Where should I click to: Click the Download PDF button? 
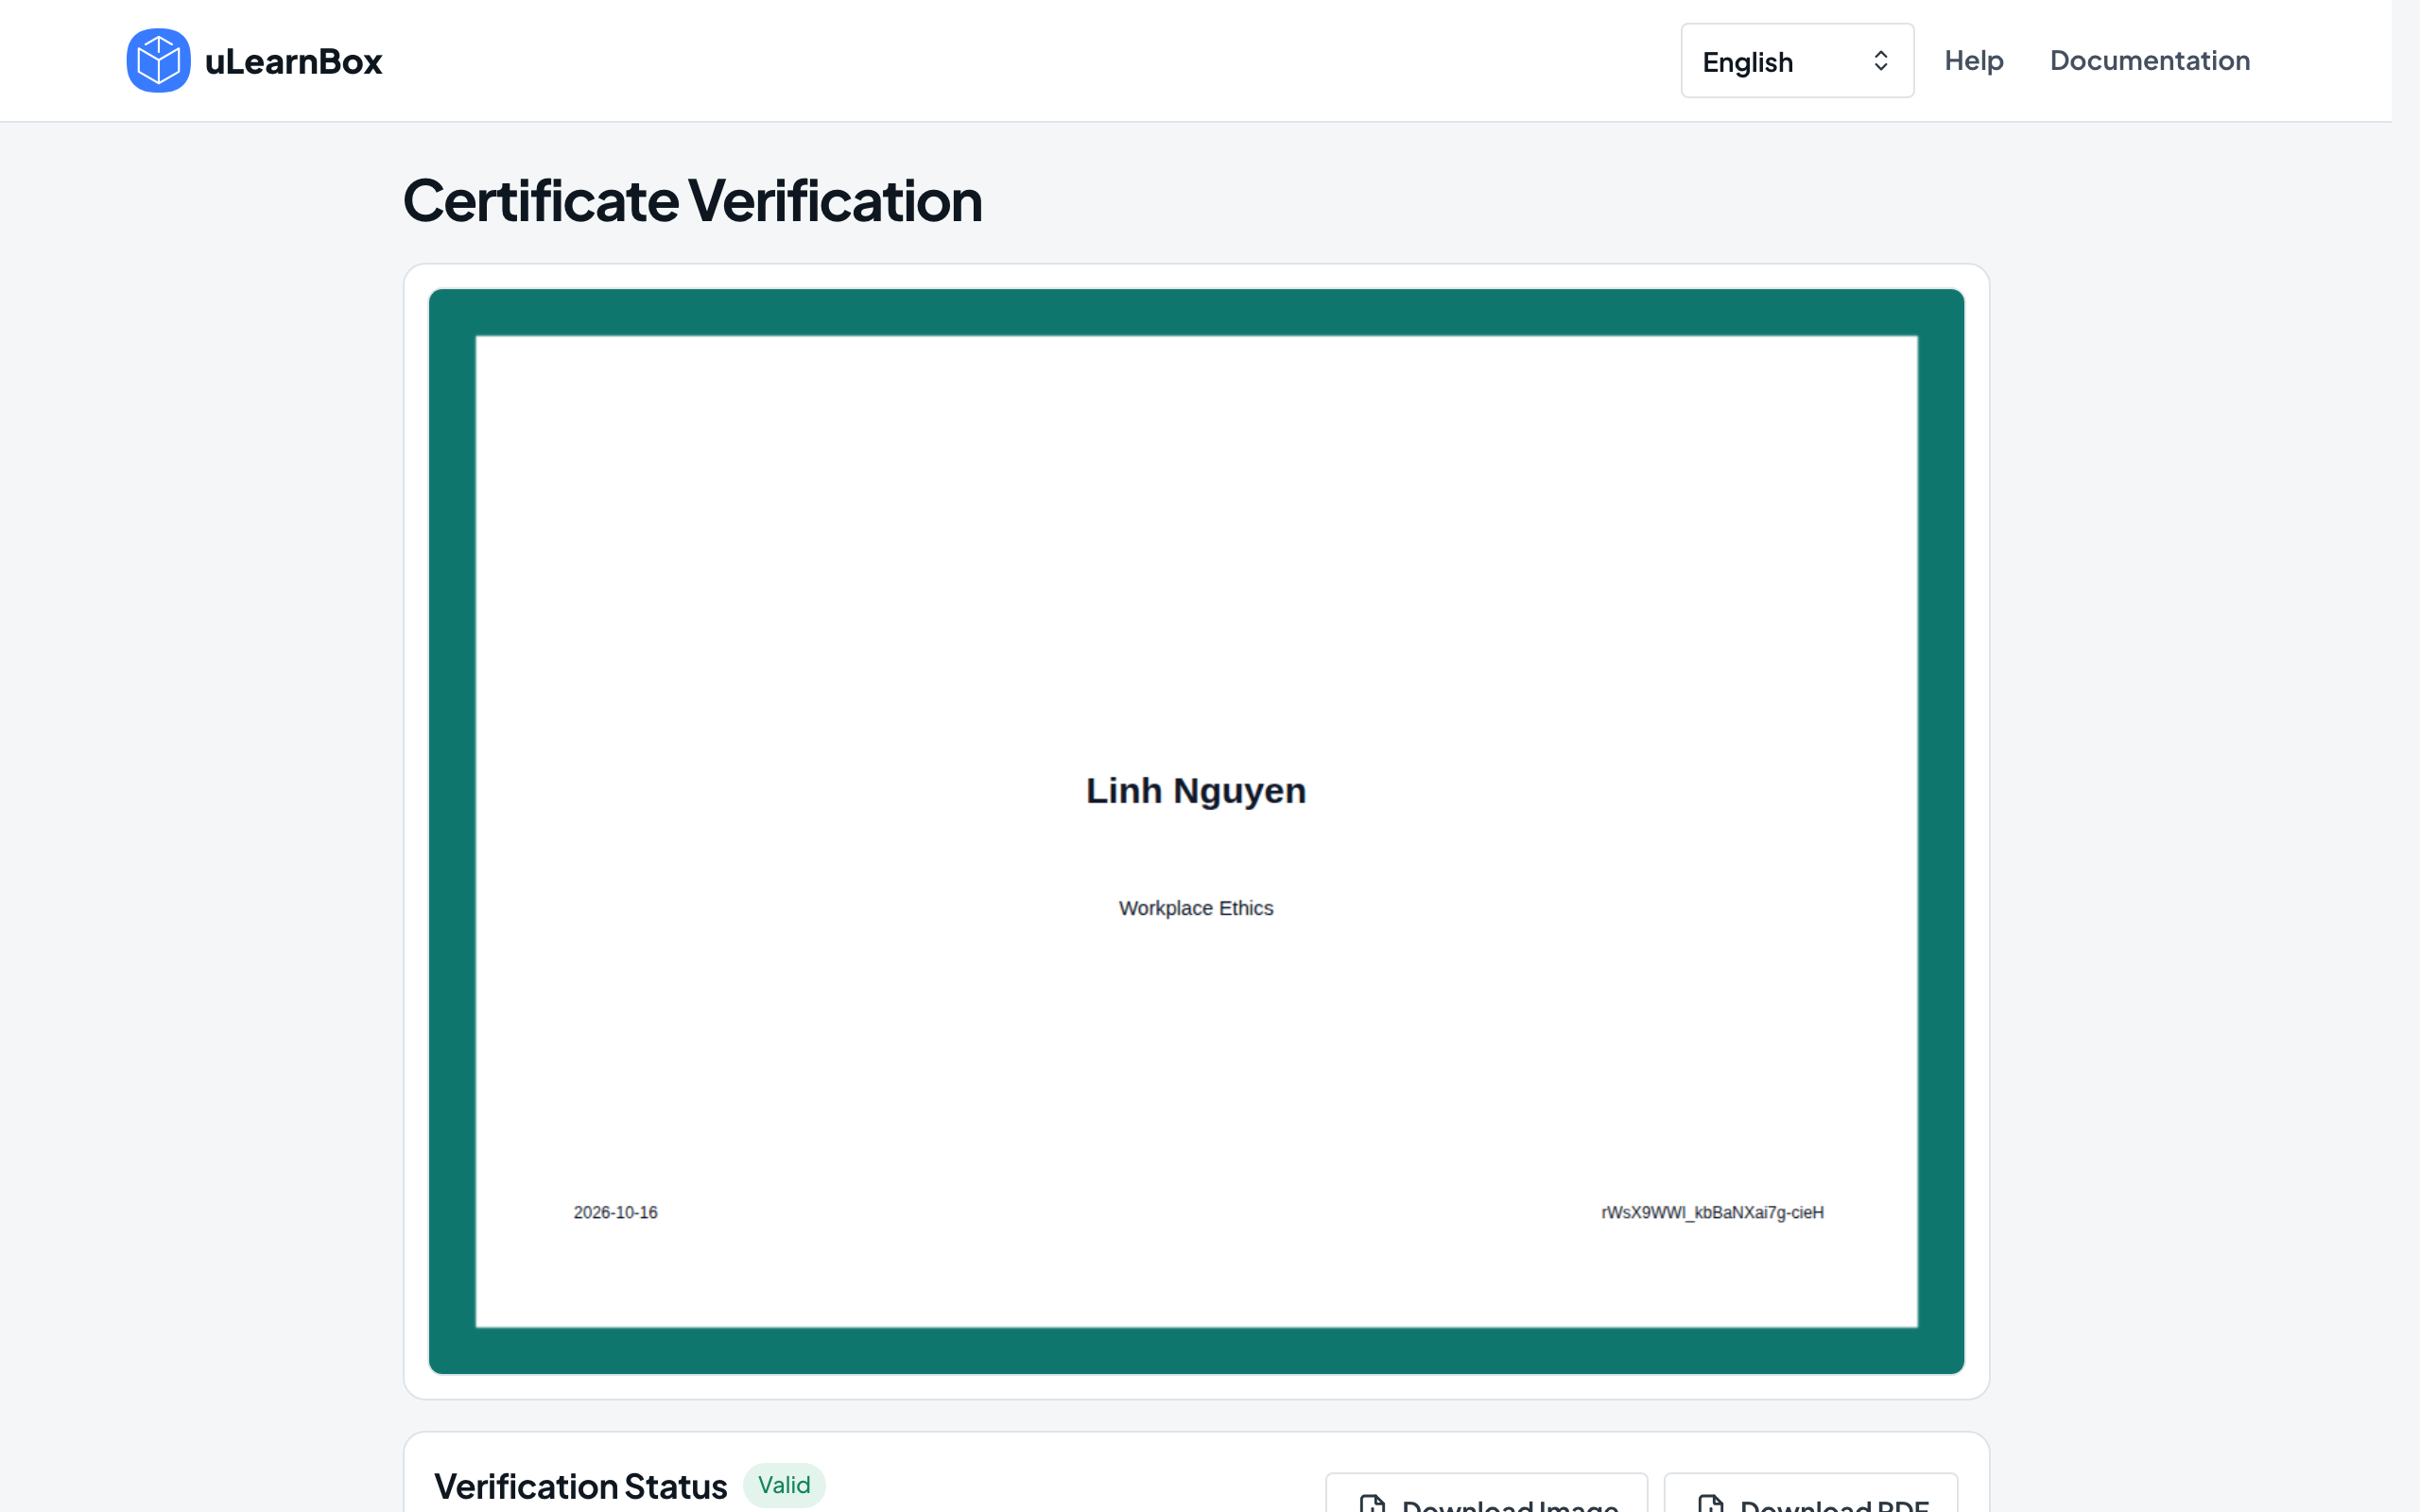(x=1810, y=1494)
